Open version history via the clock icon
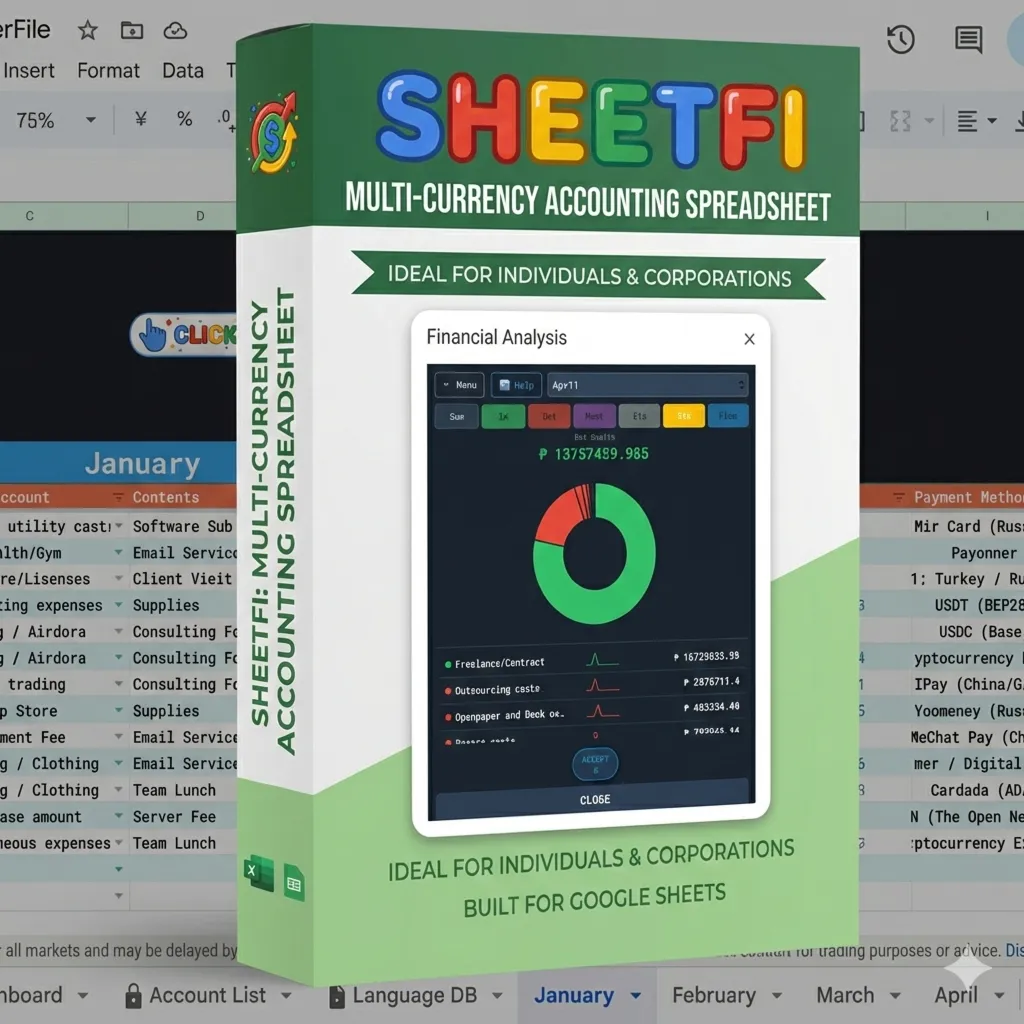The height and width of the screenshot is (1024, 1024). click(901, 39)
